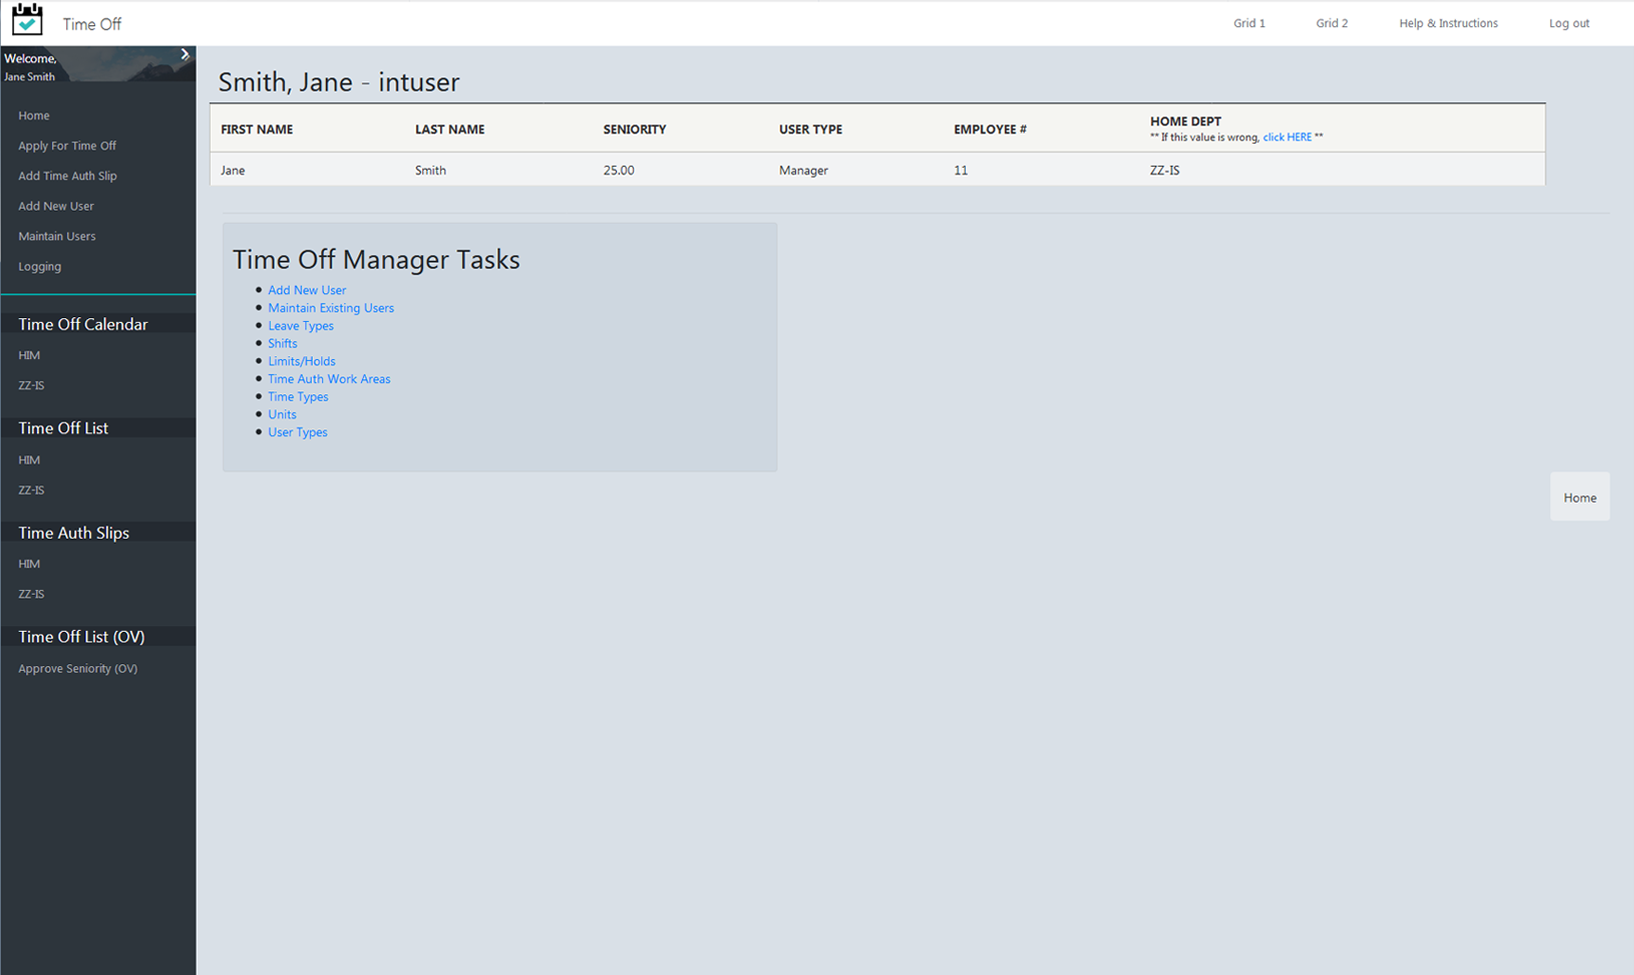The height and width of the screenshot is (975, 1634).
Task: Collapse the sidebar using the arrow icon
Action: tap(184, 55)
